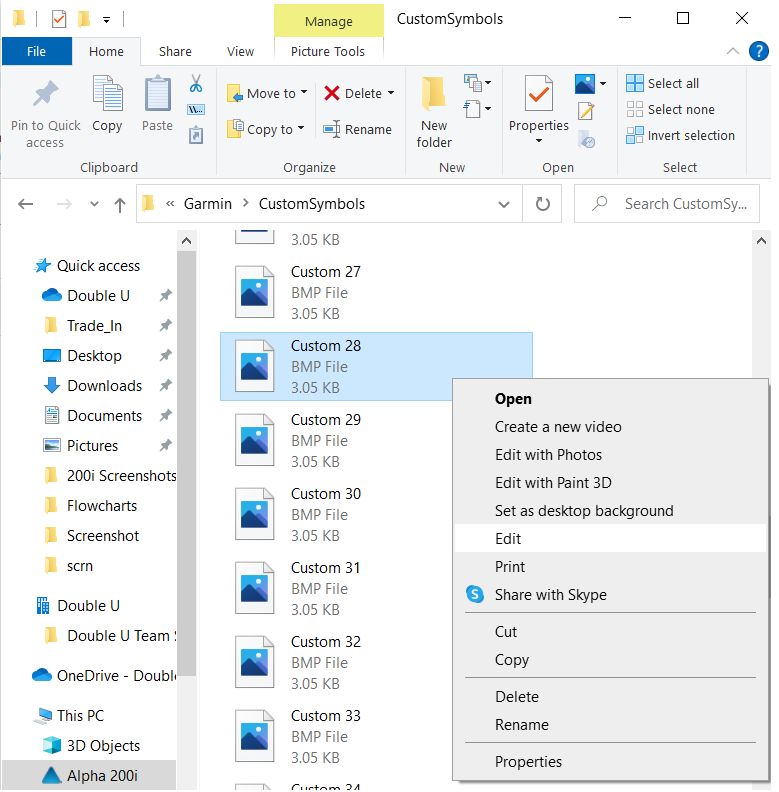Switch to the View ribbon tab
Viewport: 779px width, 792px height.
pyautogui.click(x=241, y=52)
